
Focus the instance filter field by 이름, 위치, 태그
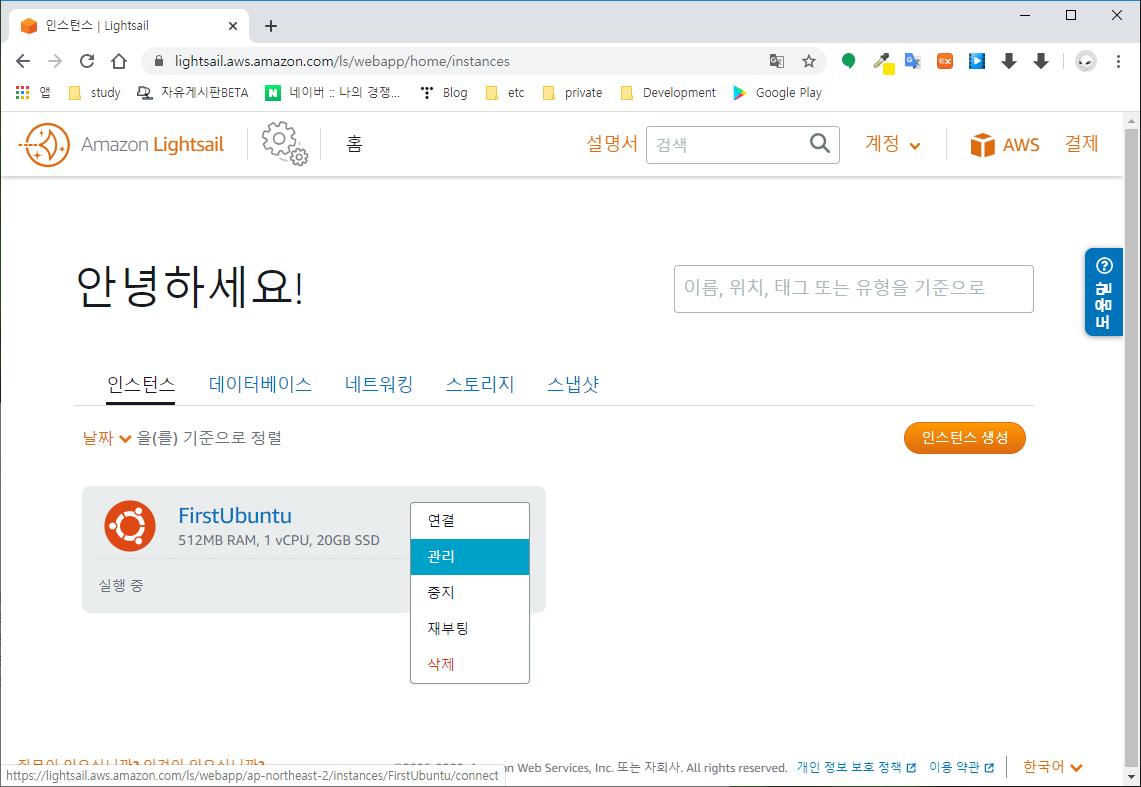click(854, 289)
